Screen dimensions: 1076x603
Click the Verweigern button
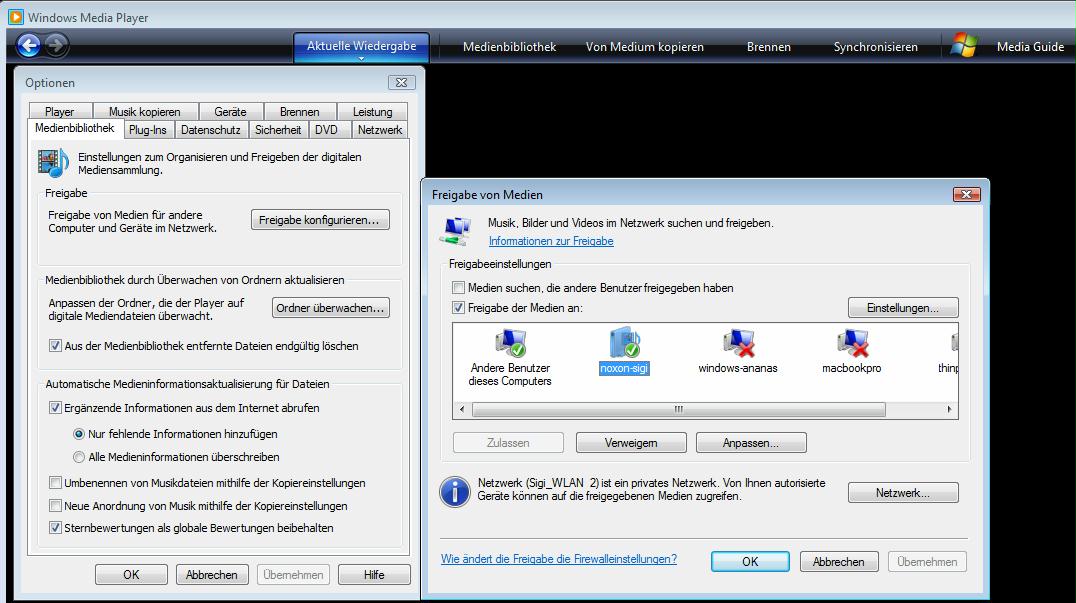pyautogui.click(x=631, y=442)
